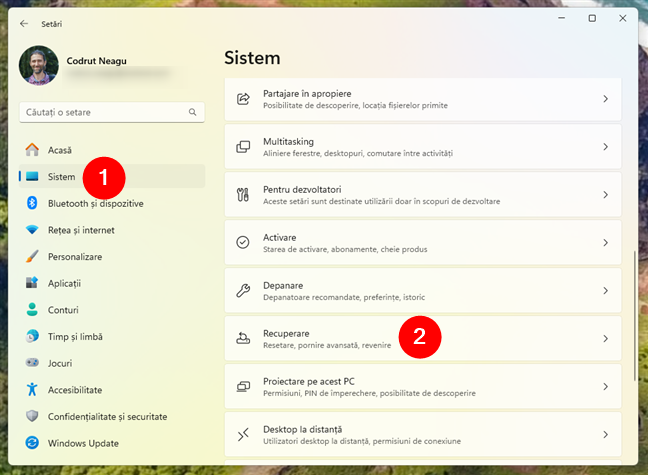Click the Pentru dezvoltatori tools icon

pyautogui.click(x=243, y=195)
